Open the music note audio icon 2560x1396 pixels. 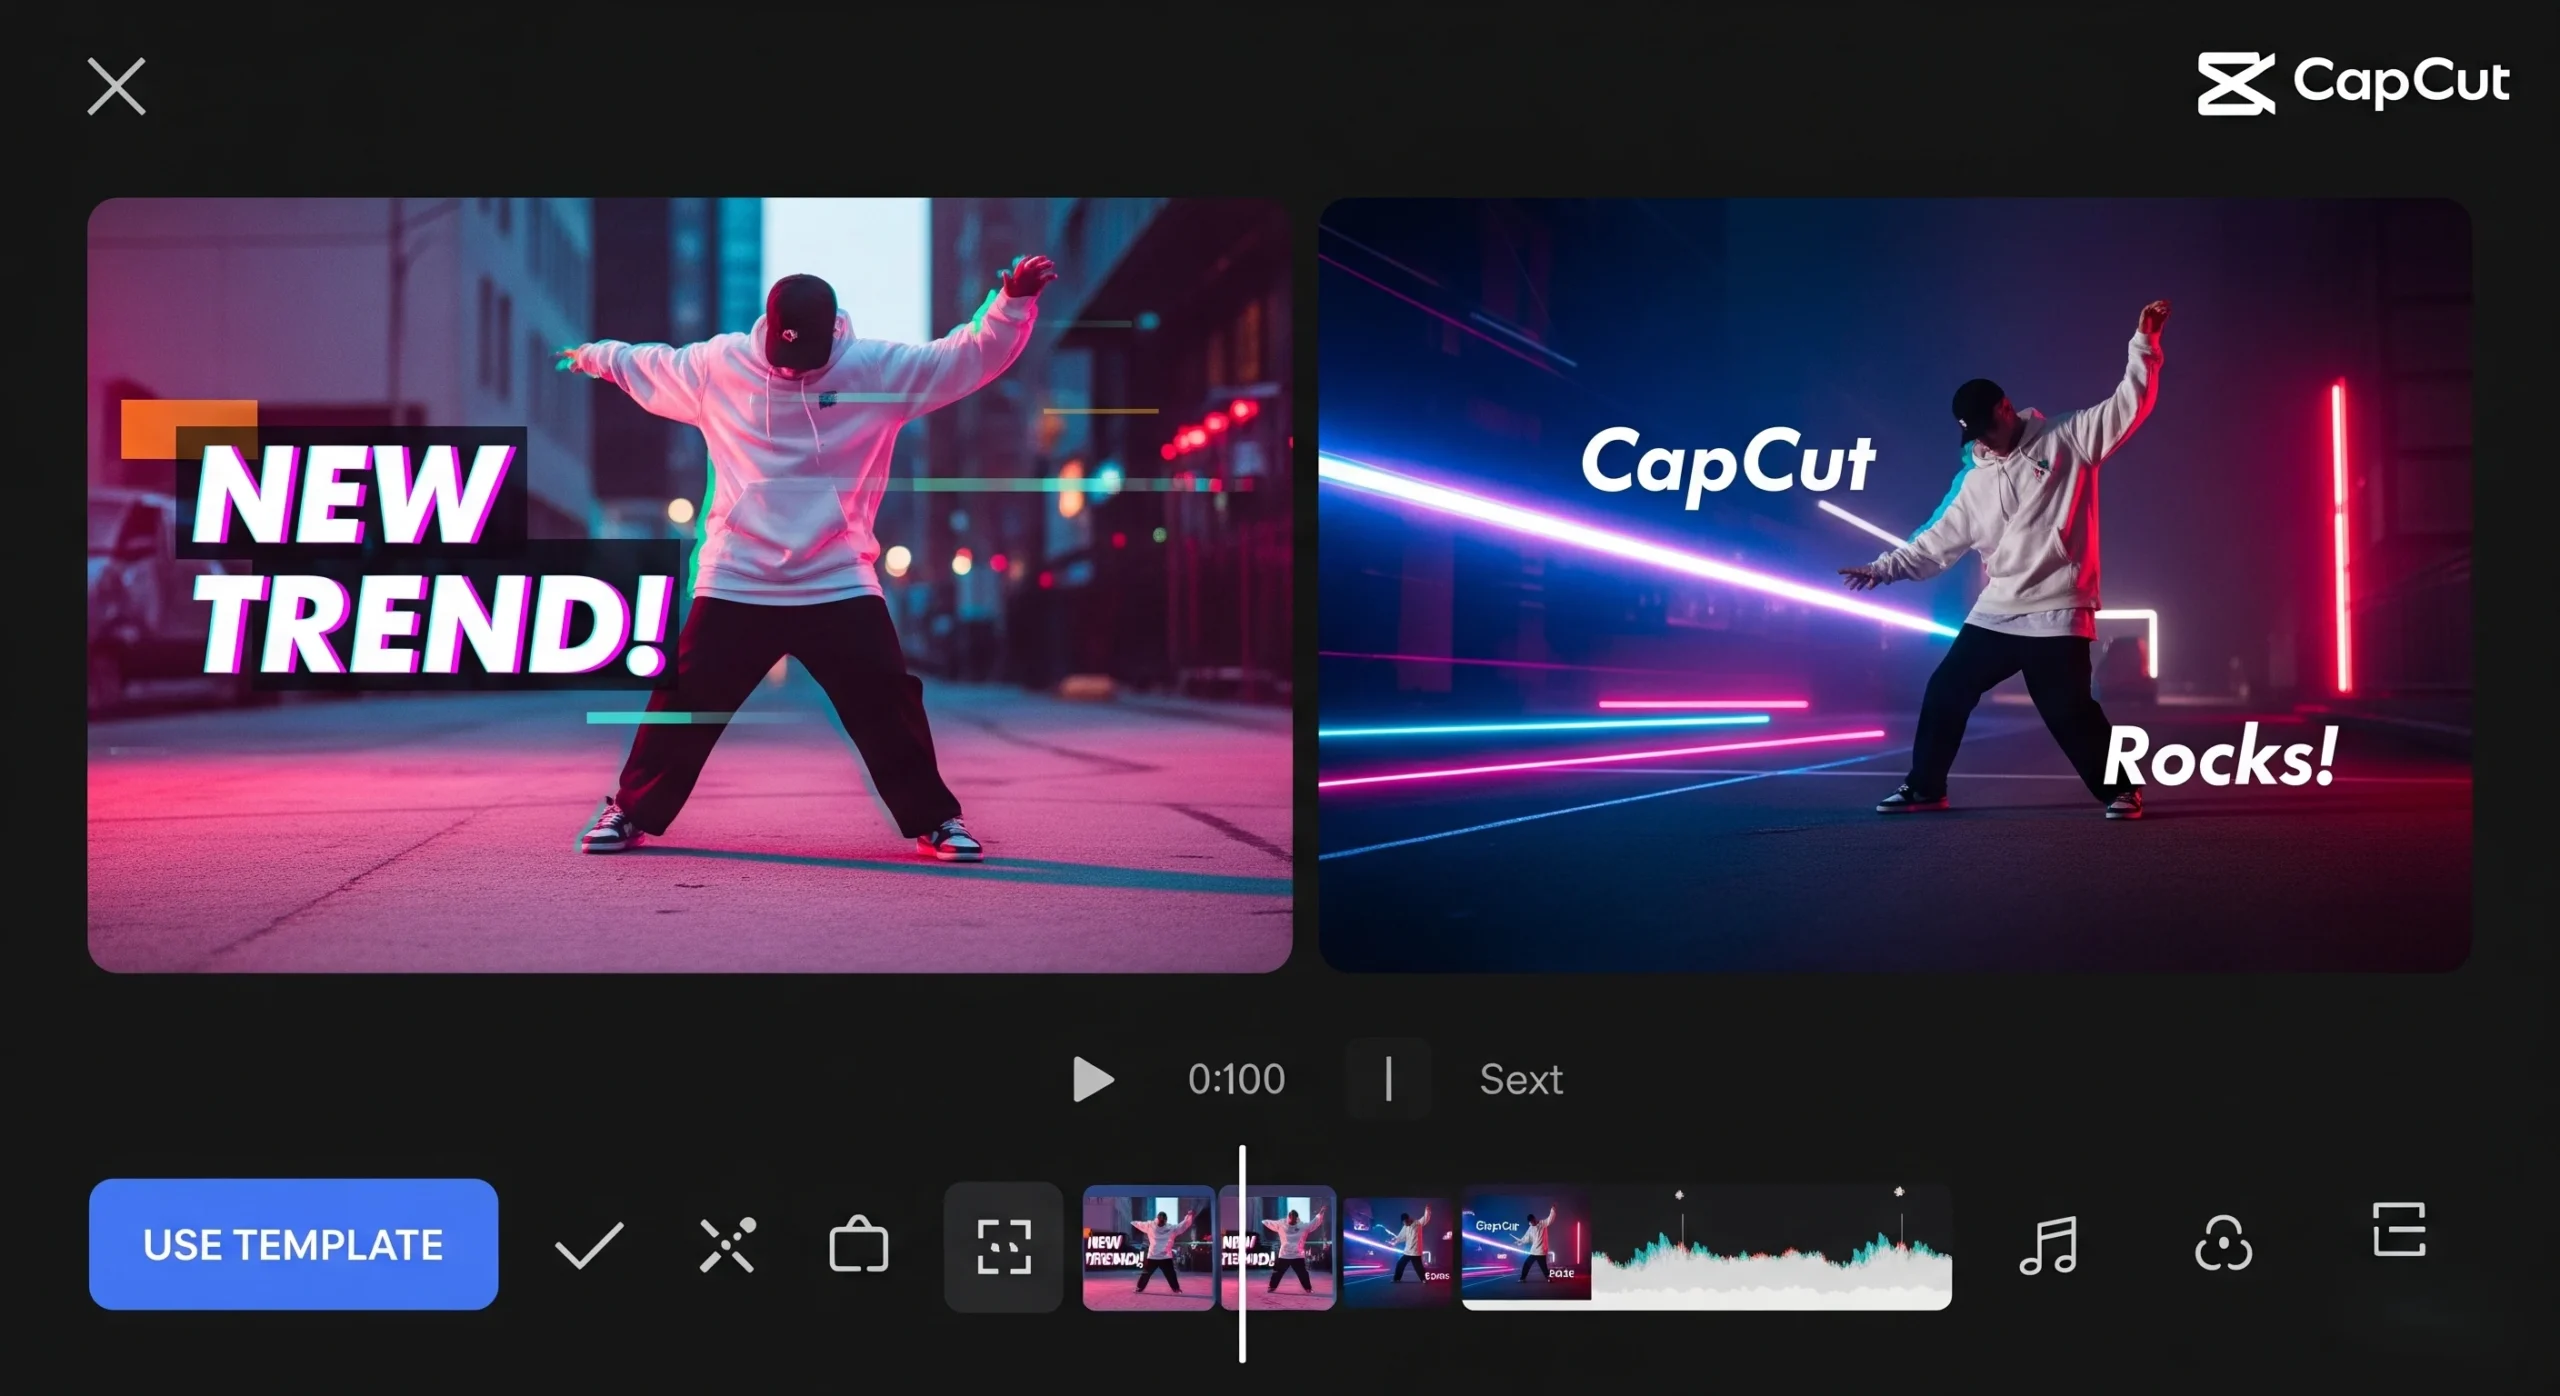pyautogui.click(x=2048, y=1245)
